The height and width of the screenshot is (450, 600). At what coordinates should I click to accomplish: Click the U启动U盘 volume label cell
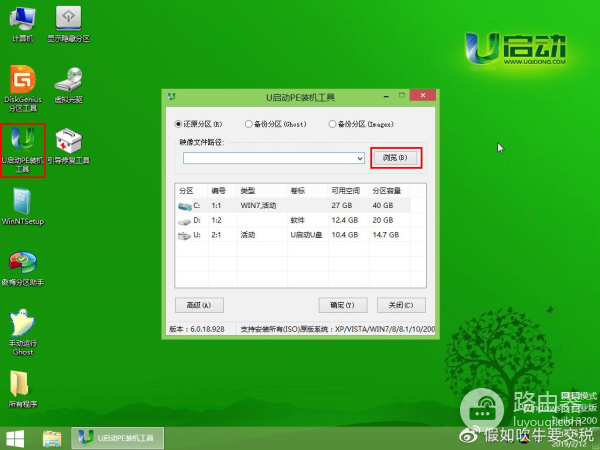coord(306,235)
